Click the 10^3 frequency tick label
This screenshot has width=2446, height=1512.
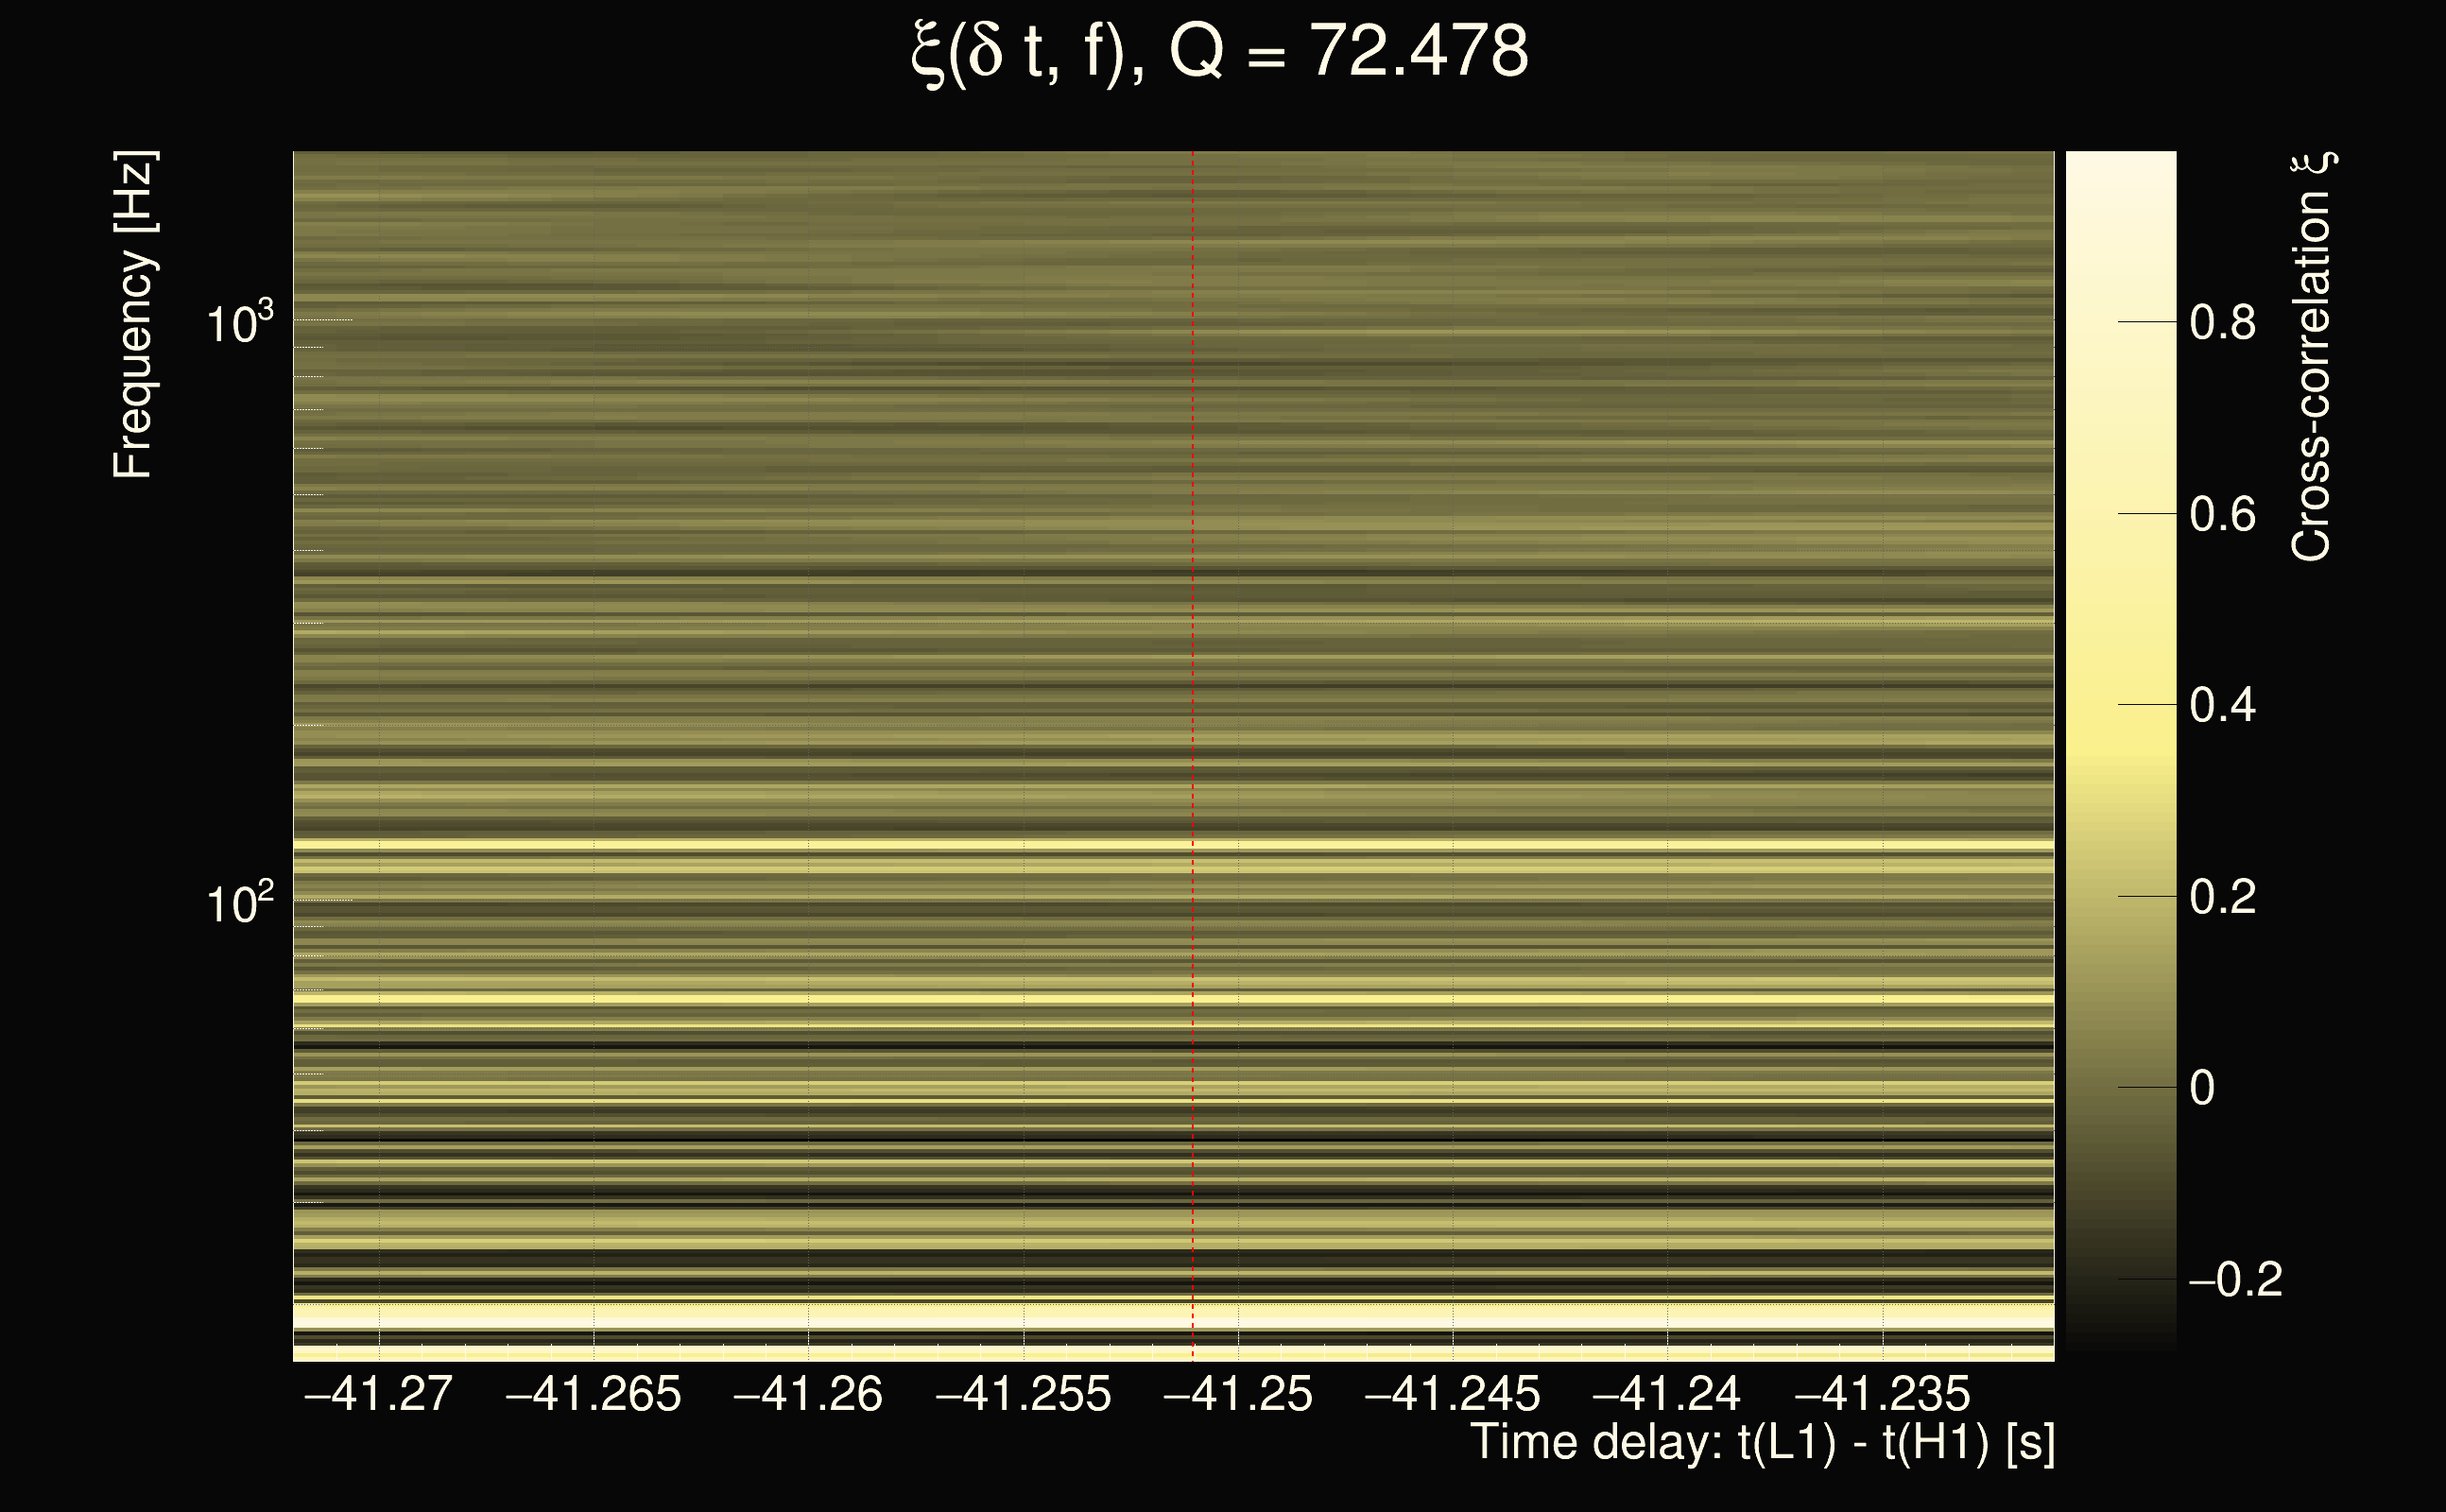point(239,323)
